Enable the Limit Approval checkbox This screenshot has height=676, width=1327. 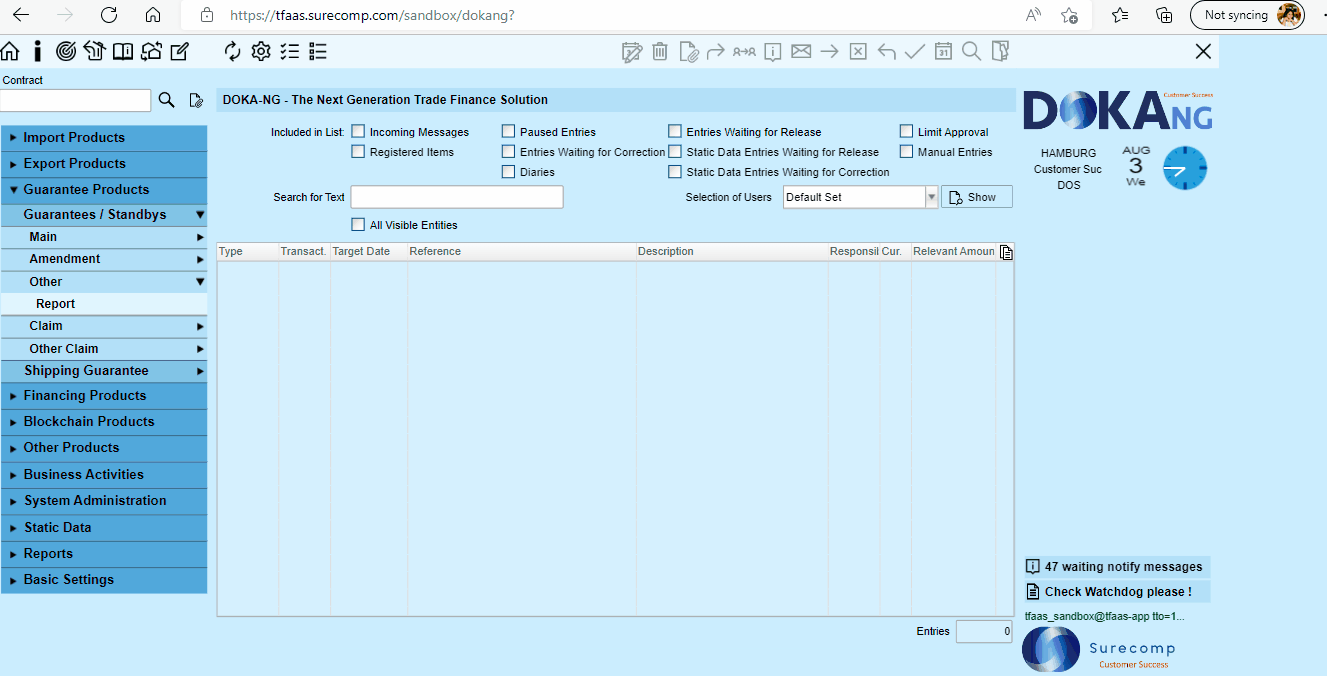[907, 131]
